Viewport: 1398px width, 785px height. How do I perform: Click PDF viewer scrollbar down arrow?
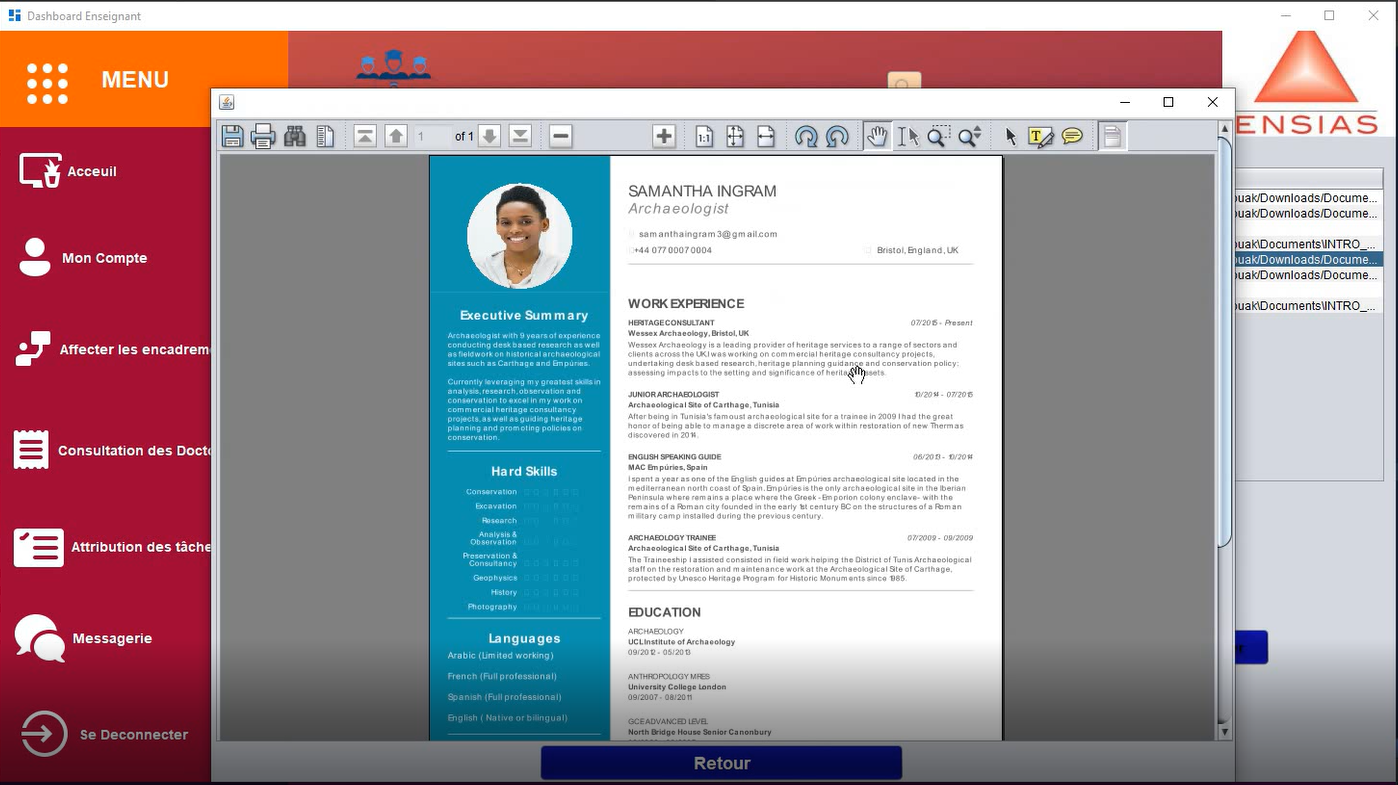(x=1225, y=732)
